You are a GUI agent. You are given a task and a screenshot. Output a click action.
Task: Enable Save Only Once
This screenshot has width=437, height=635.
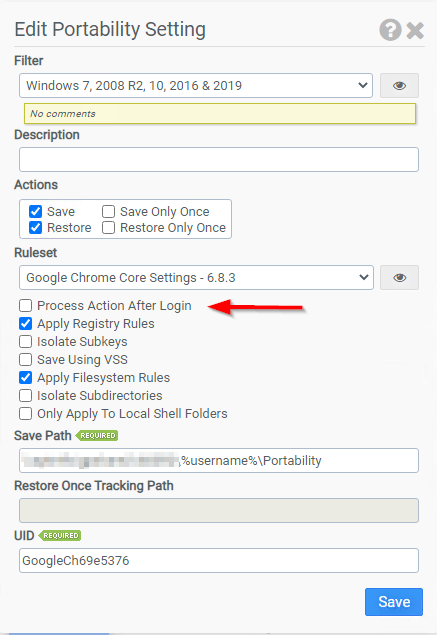(x=108, y=211)
